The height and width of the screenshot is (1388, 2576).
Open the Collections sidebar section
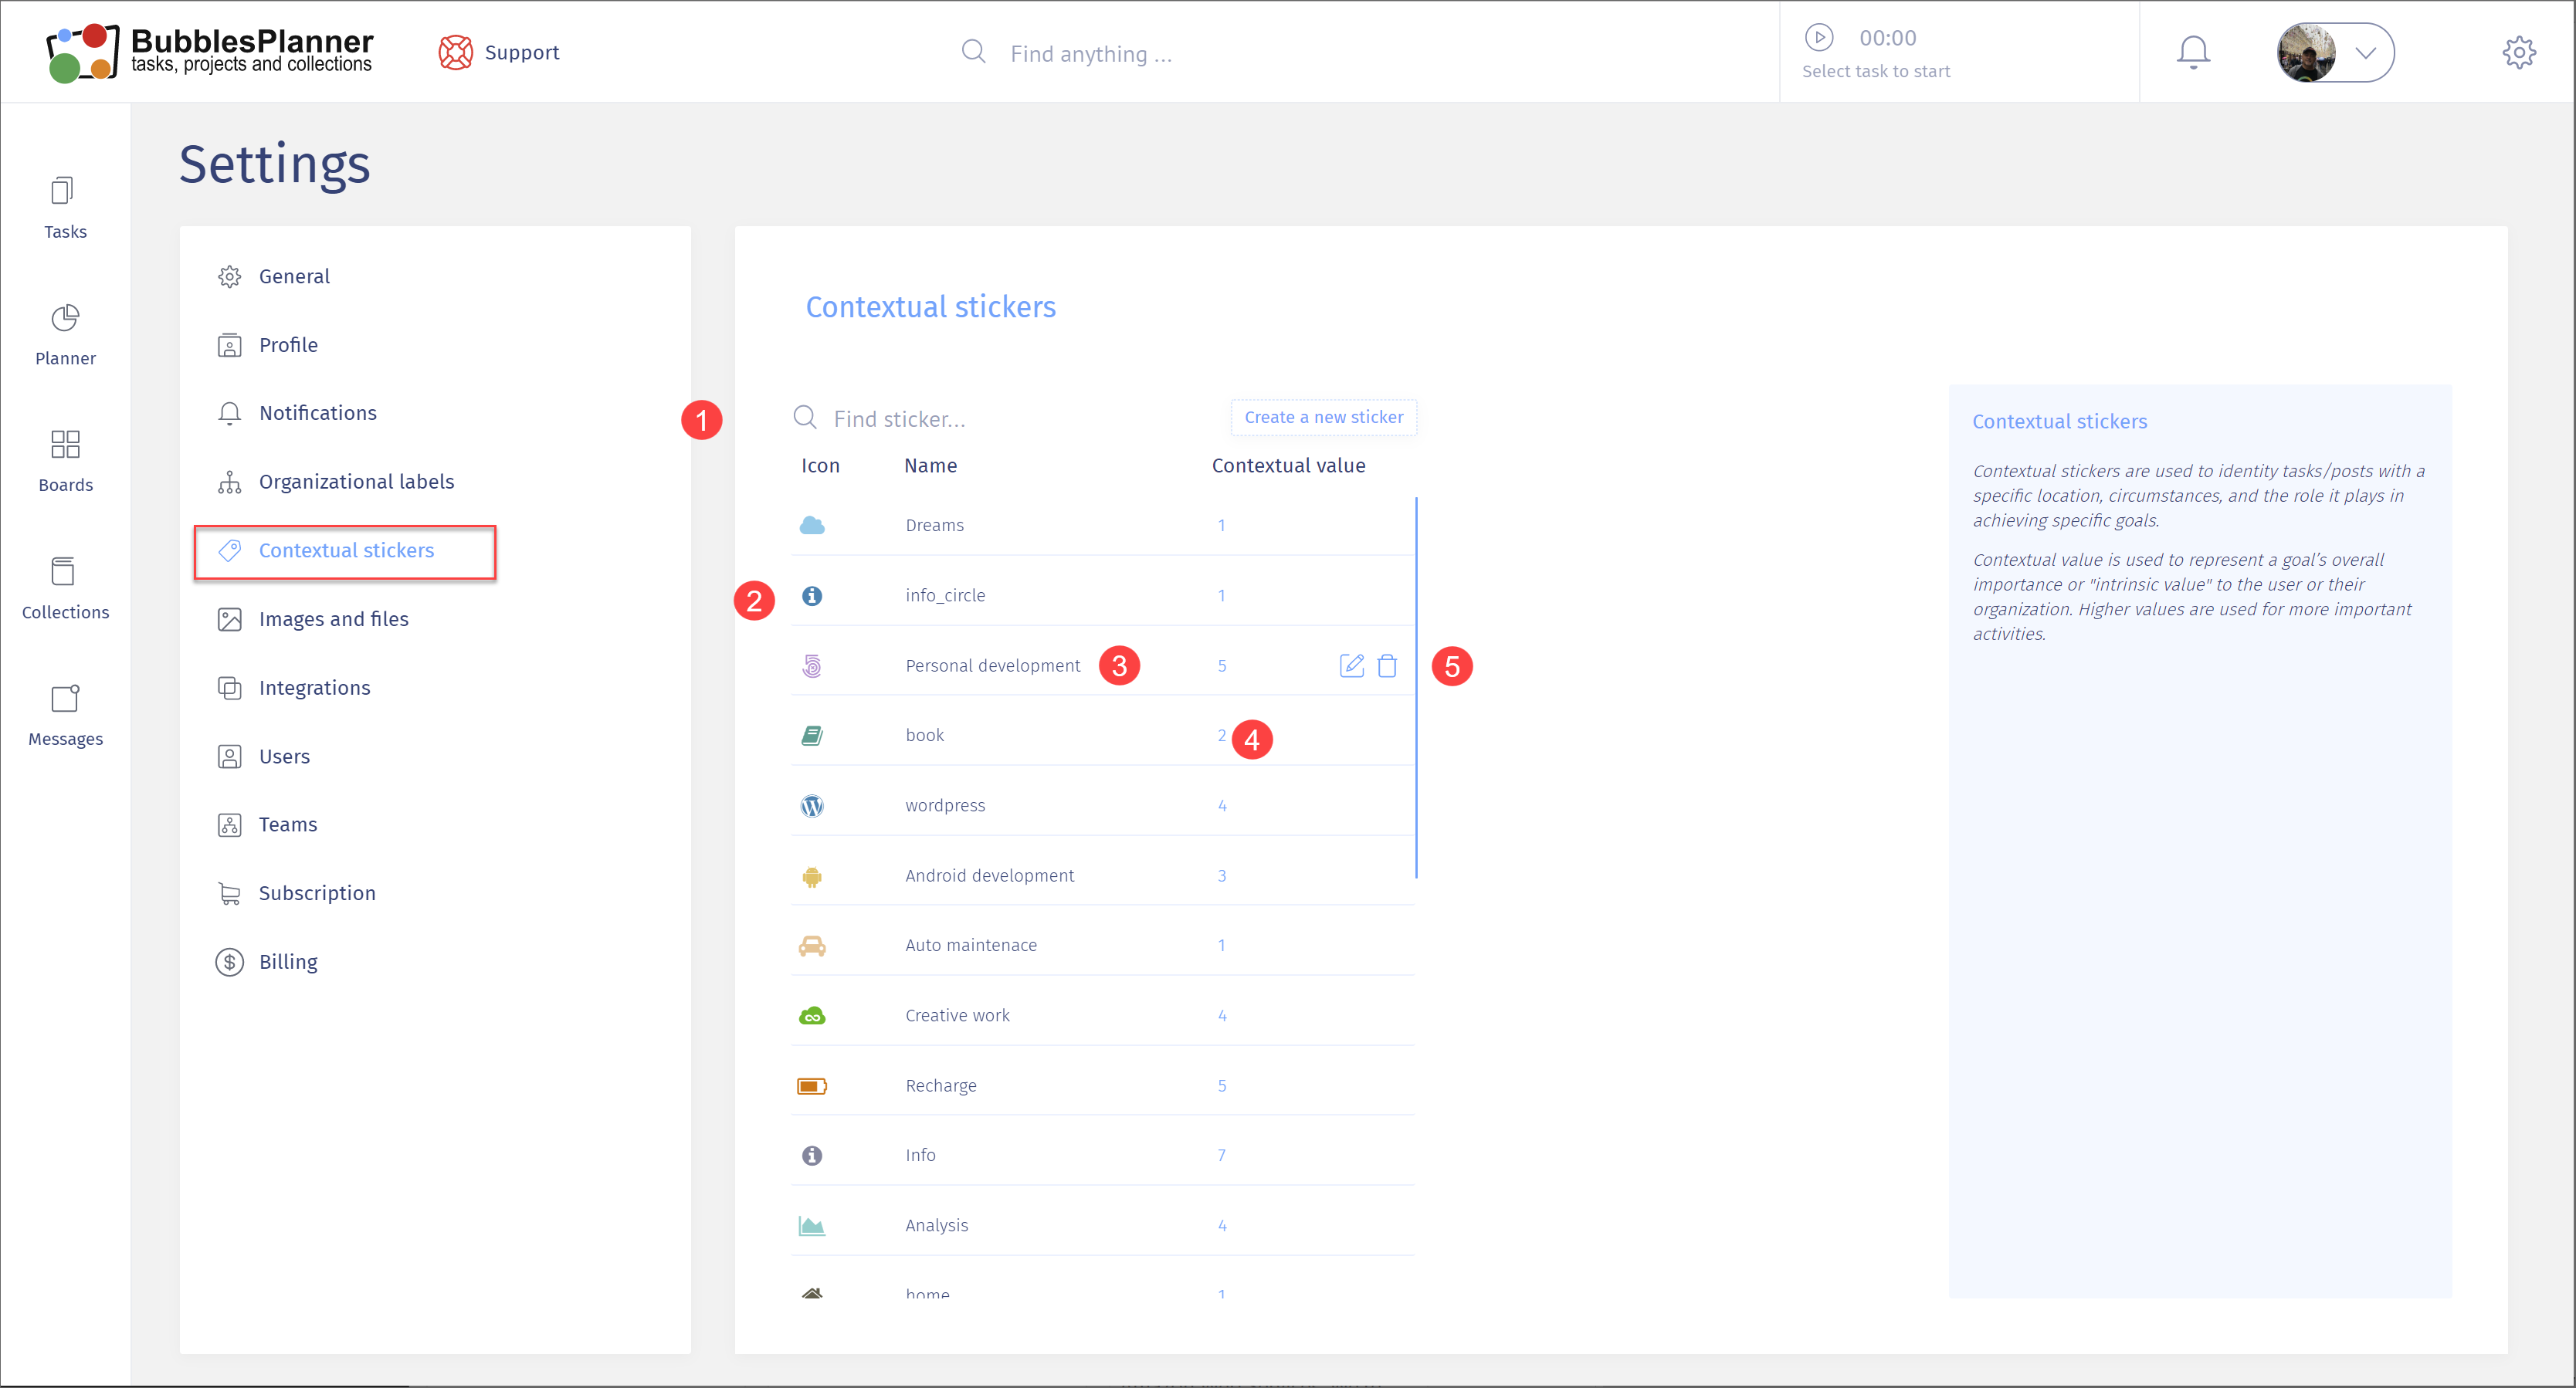click(x=65, y=588)
